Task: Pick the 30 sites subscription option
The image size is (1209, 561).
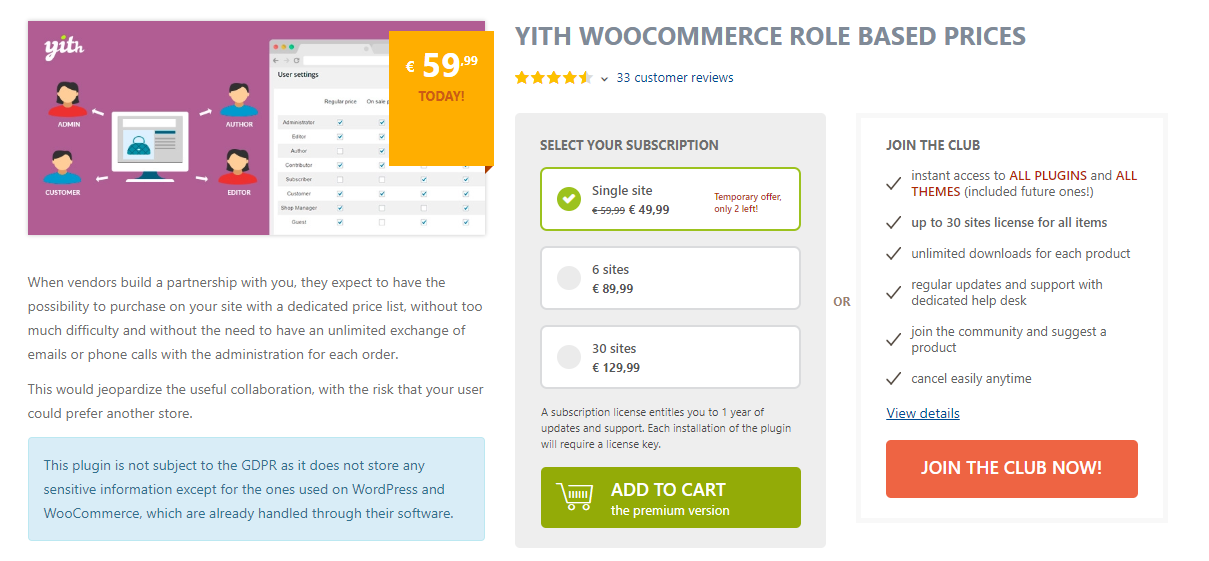Action: pyautogui.click(x=569, y=357)
